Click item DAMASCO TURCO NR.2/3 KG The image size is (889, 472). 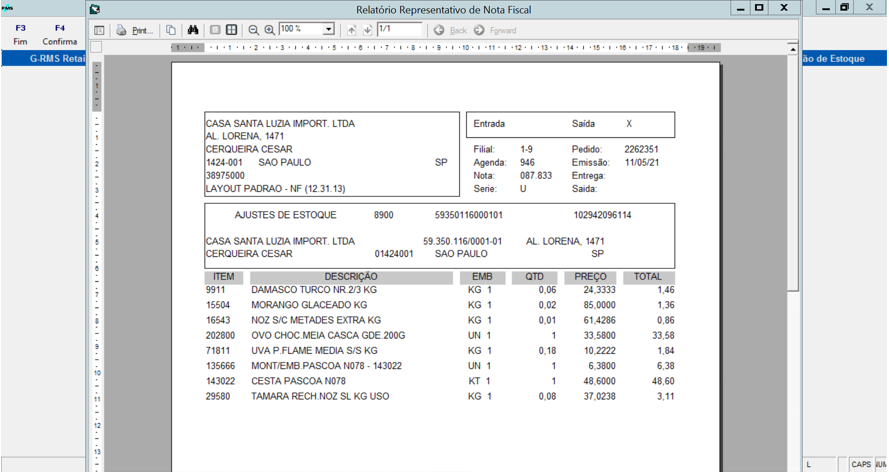point(314,290)
